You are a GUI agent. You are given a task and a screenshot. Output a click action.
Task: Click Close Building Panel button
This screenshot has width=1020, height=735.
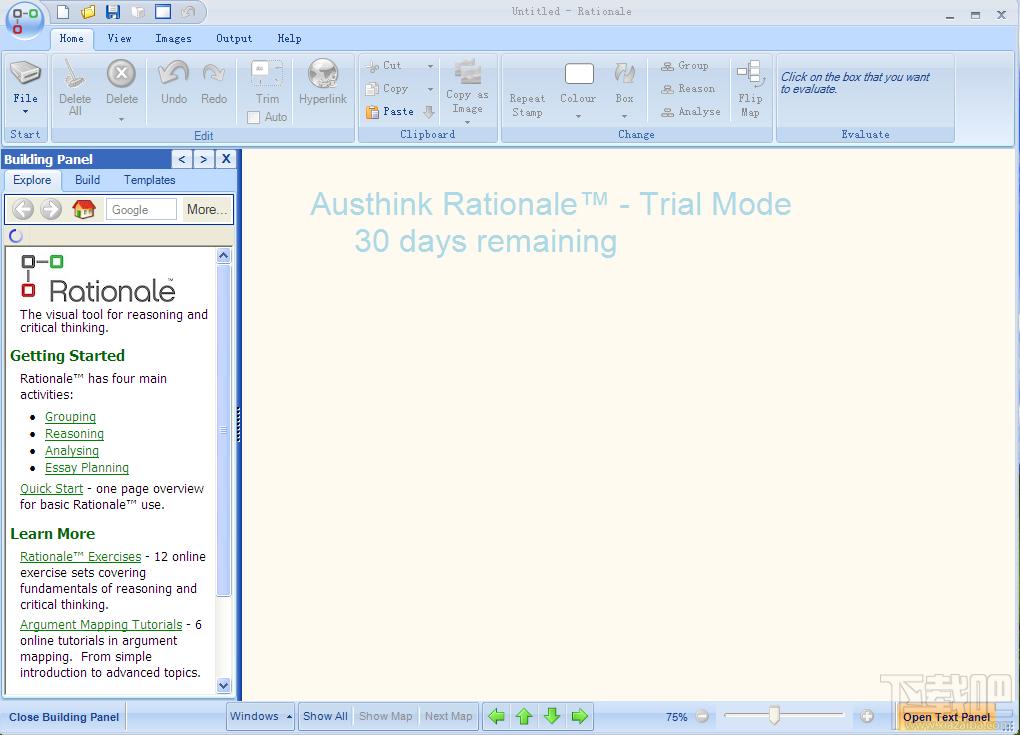[x=64, y=717]
